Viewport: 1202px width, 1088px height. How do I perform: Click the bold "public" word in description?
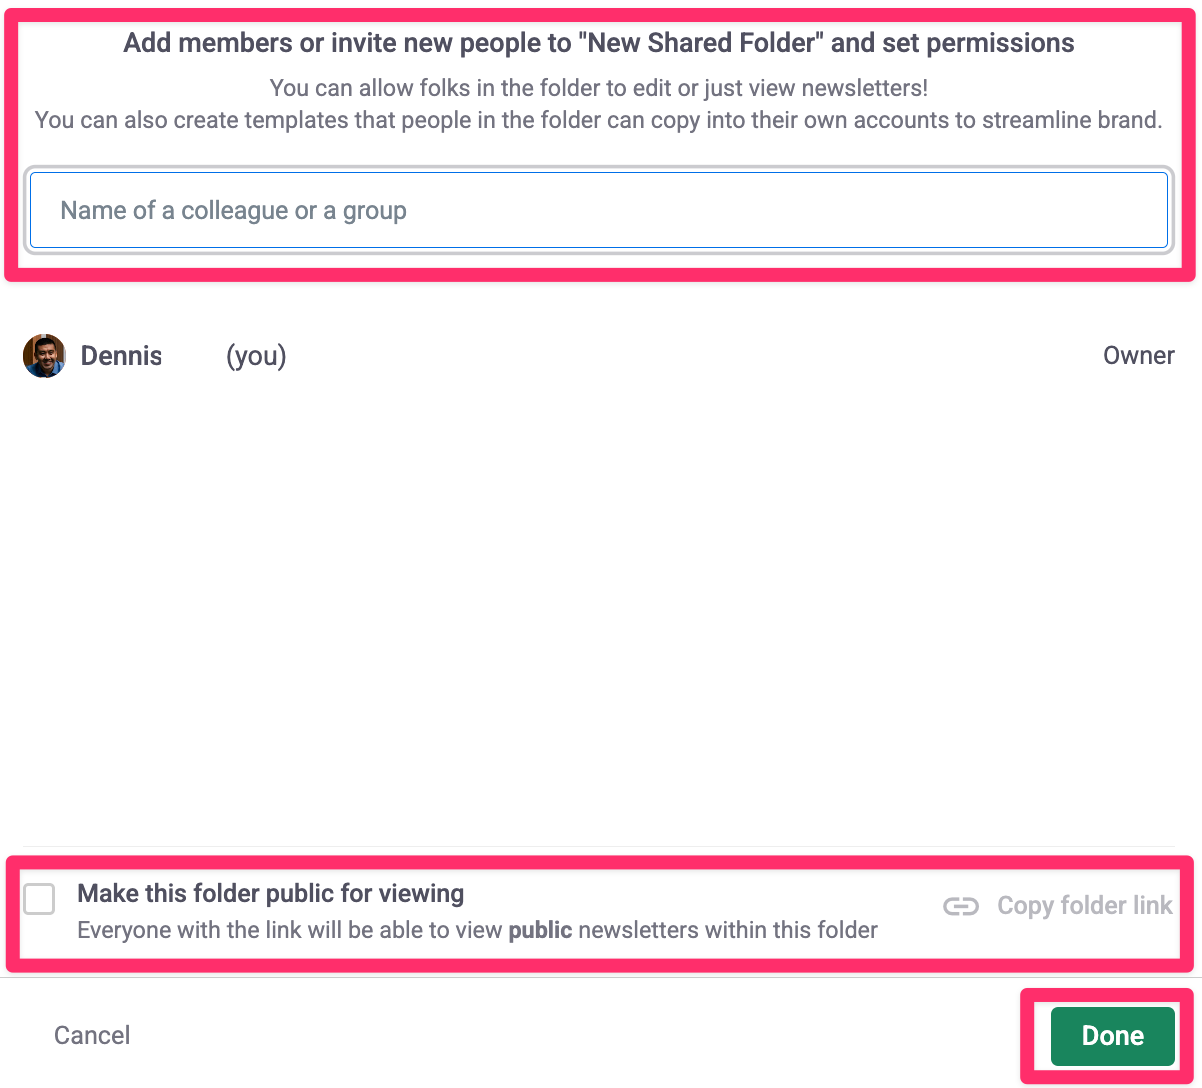540,930
